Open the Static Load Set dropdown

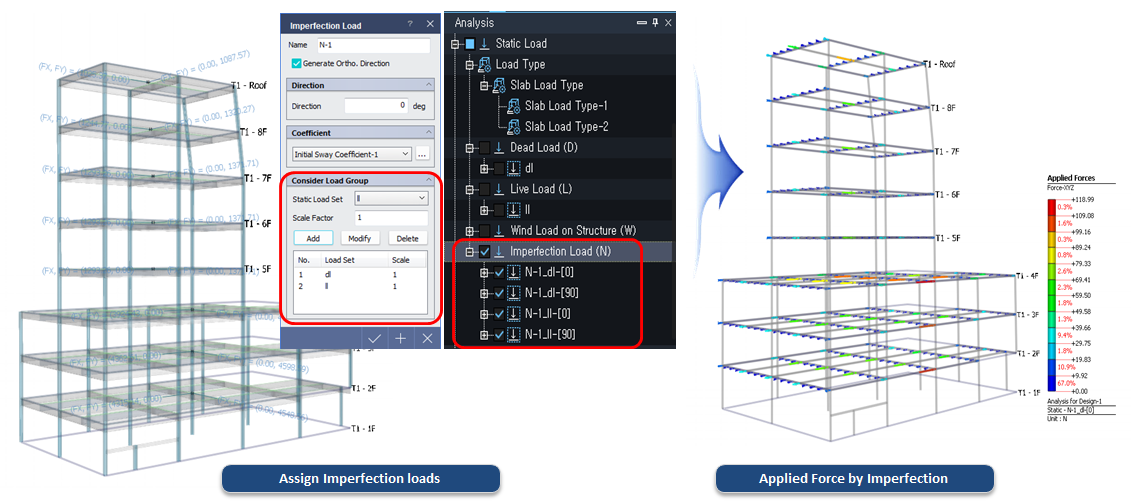(x=391, y=199)
